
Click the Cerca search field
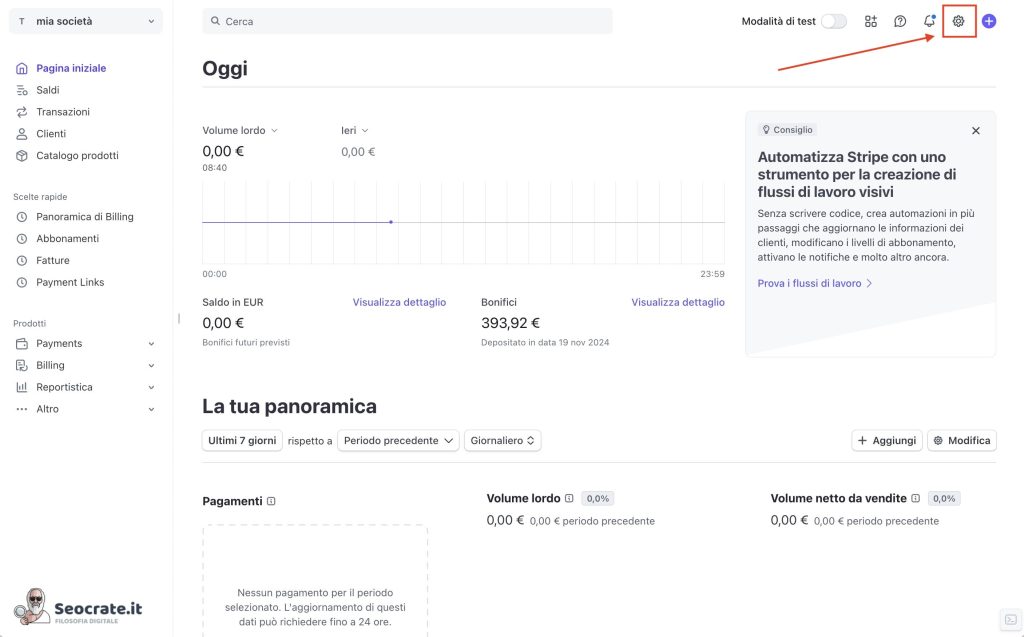(407, 21)
